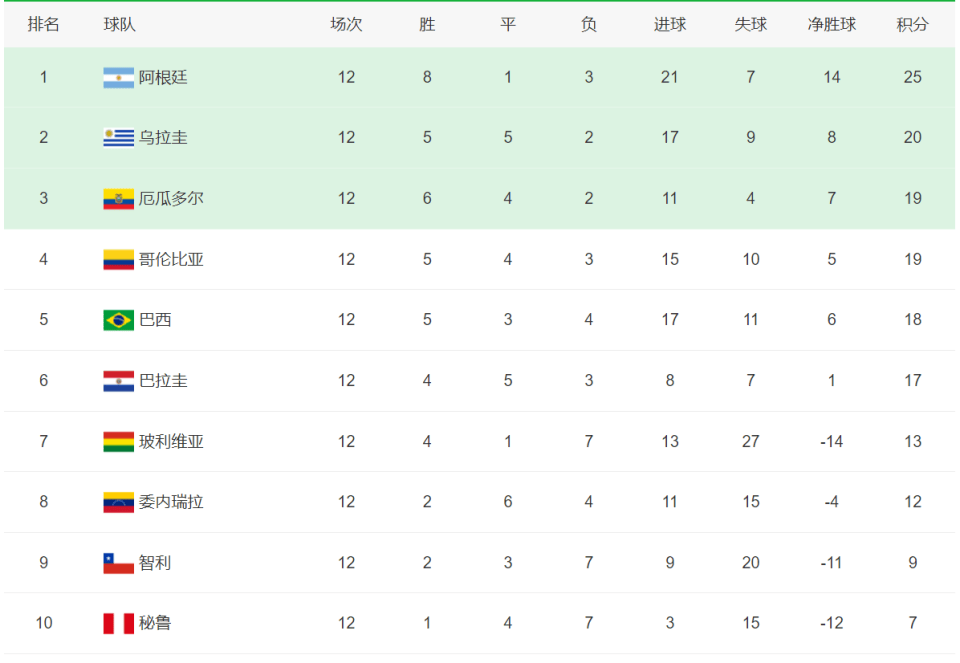
Task: Click the Argentina flag icon
Action: click(x=118, y=78)
